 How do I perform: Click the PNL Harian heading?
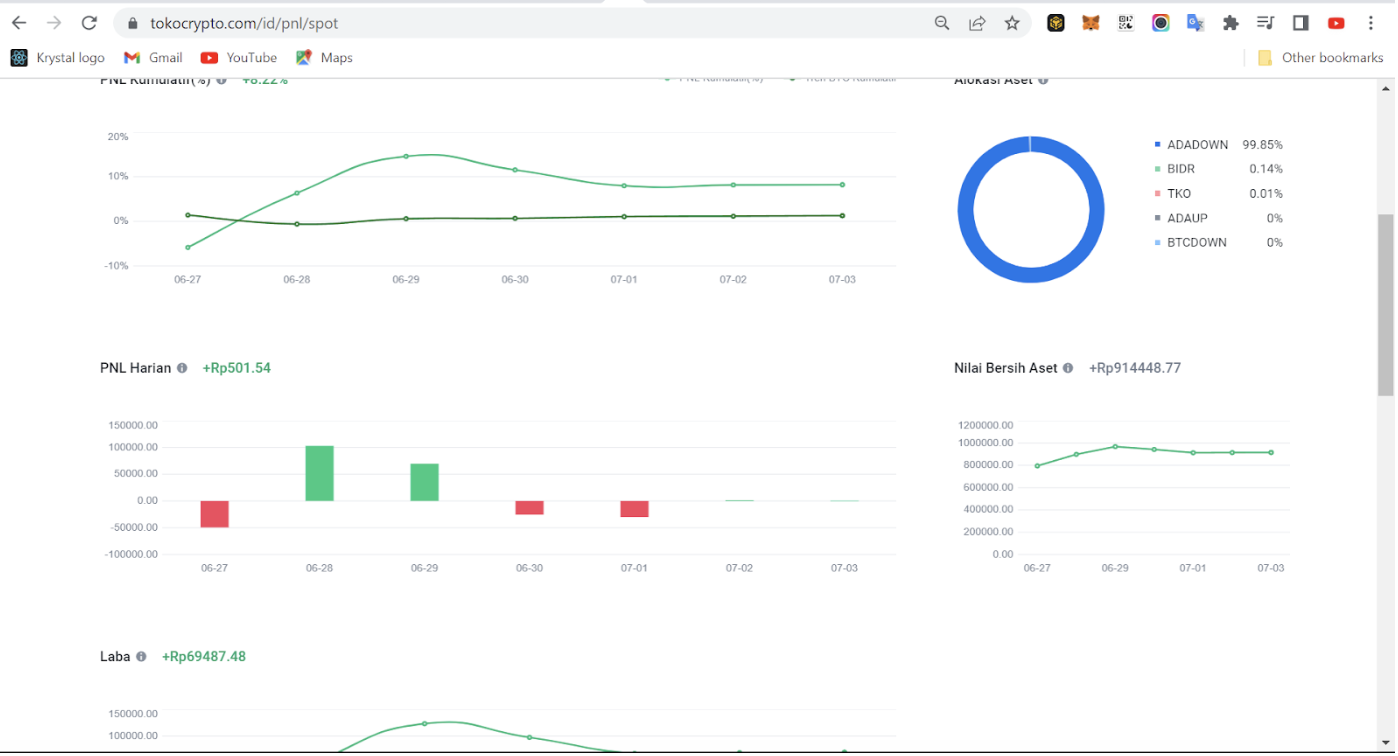pos(136,368)
